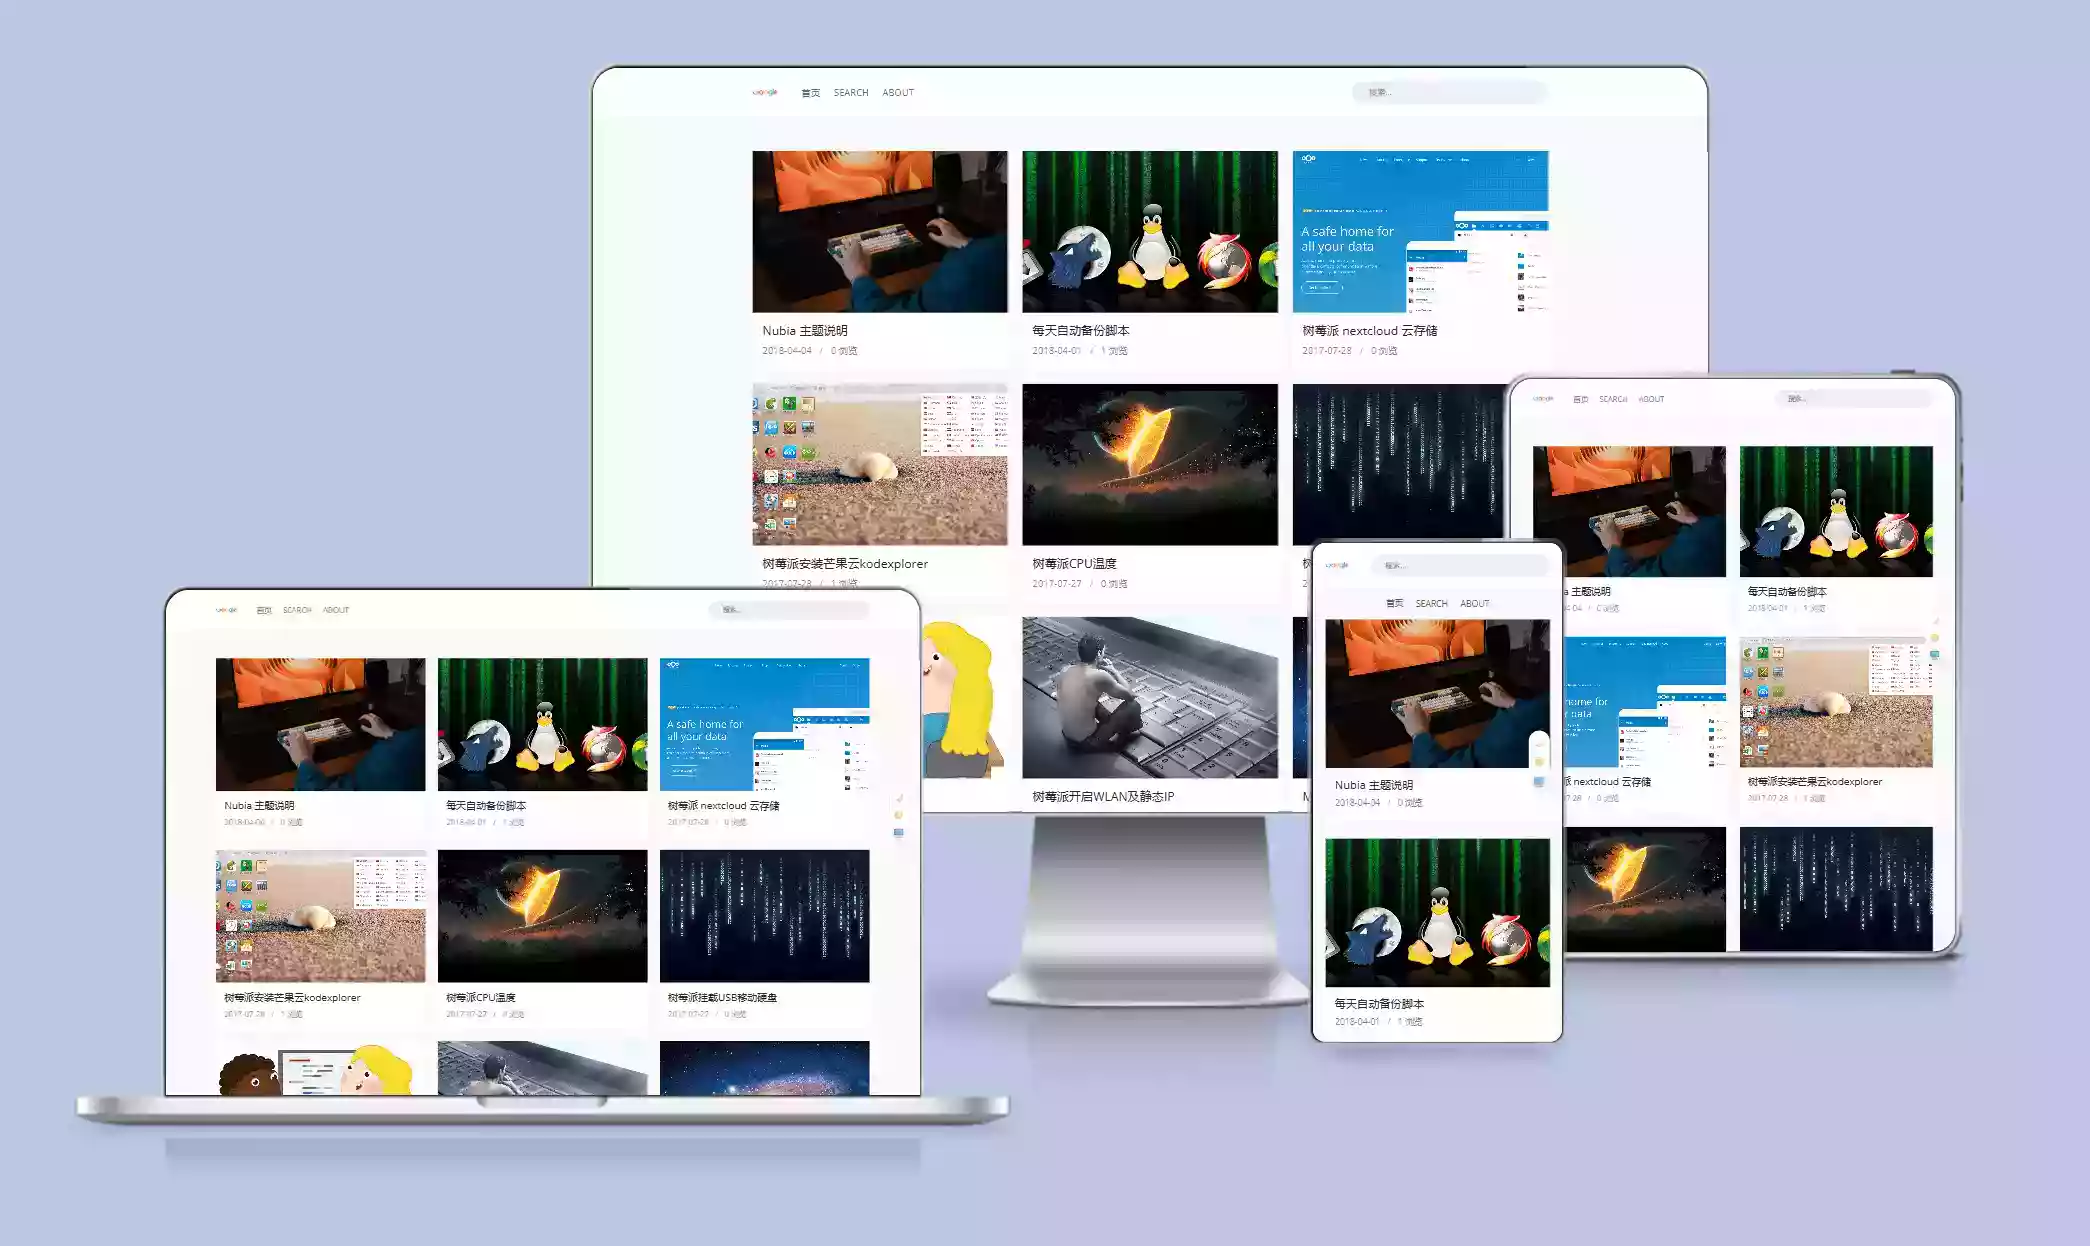Focus the search box on the tablet
Image resolution: width=2090 pixels, height=1246 pixels.
[x=1854, y=398]
